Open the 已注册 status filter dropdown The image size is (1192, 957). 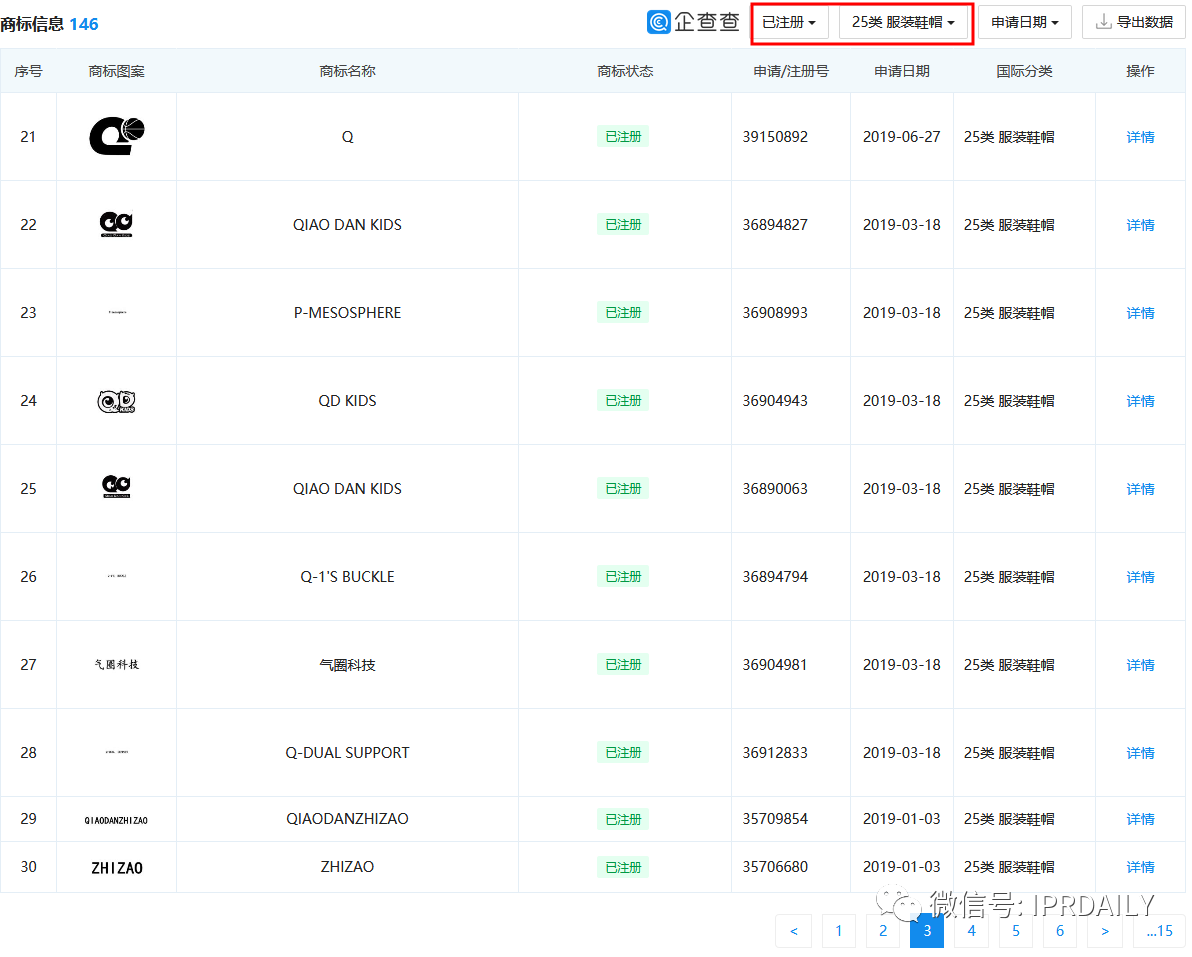[791, 23]
